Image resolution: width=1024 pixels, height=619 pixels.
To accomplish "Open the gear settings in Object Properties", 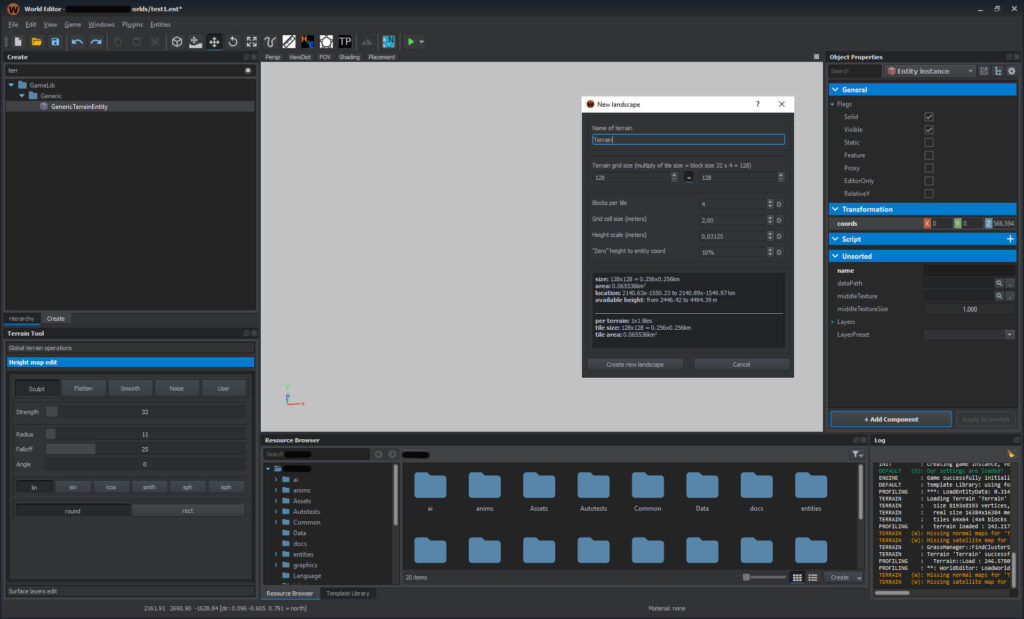I will 1011,71.
